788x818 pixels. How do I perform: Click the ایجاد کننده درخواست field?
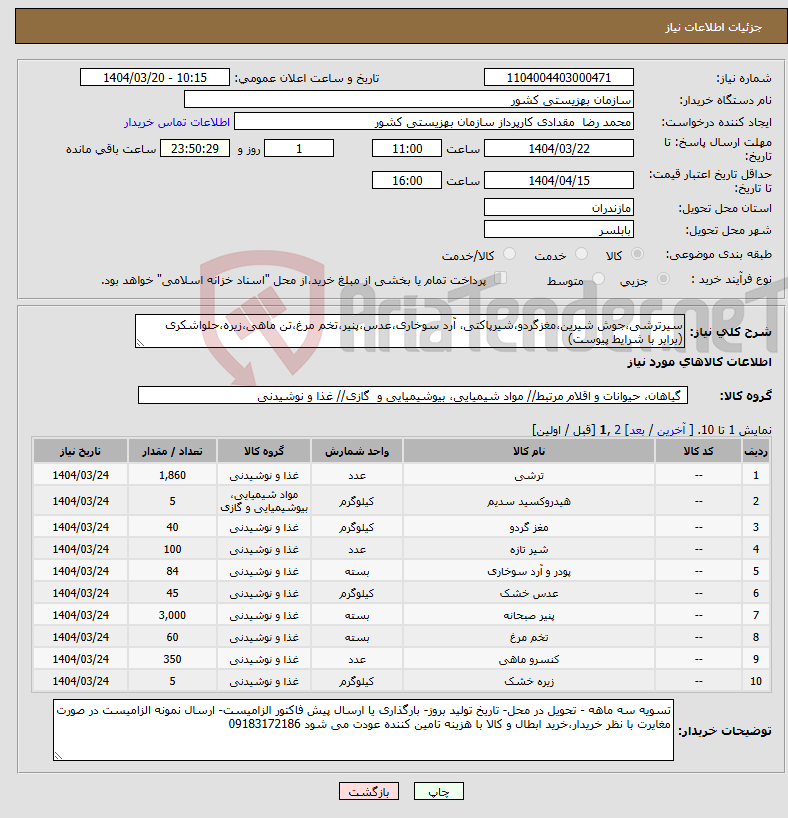(x=434, y=122)
